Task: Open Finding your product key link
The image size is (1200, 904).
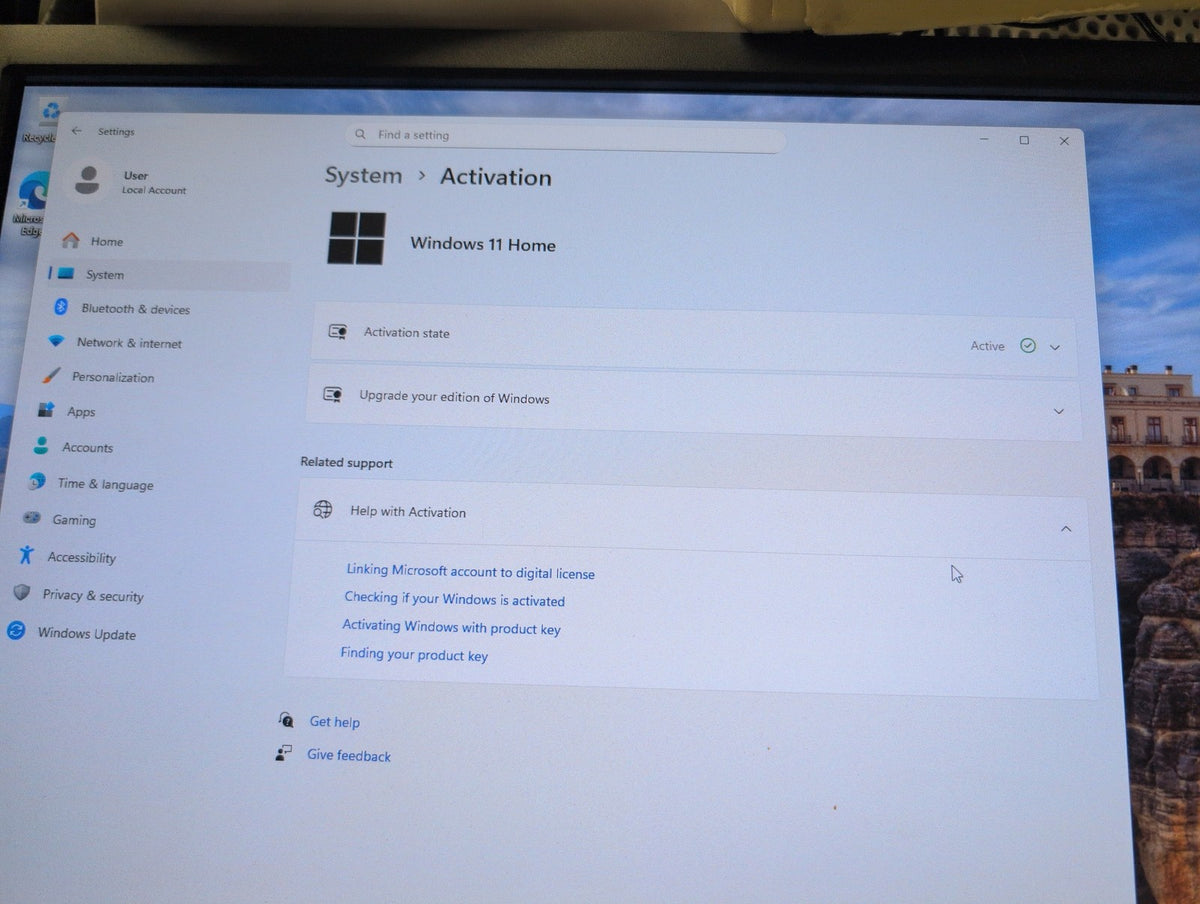Action: (414, 655)
